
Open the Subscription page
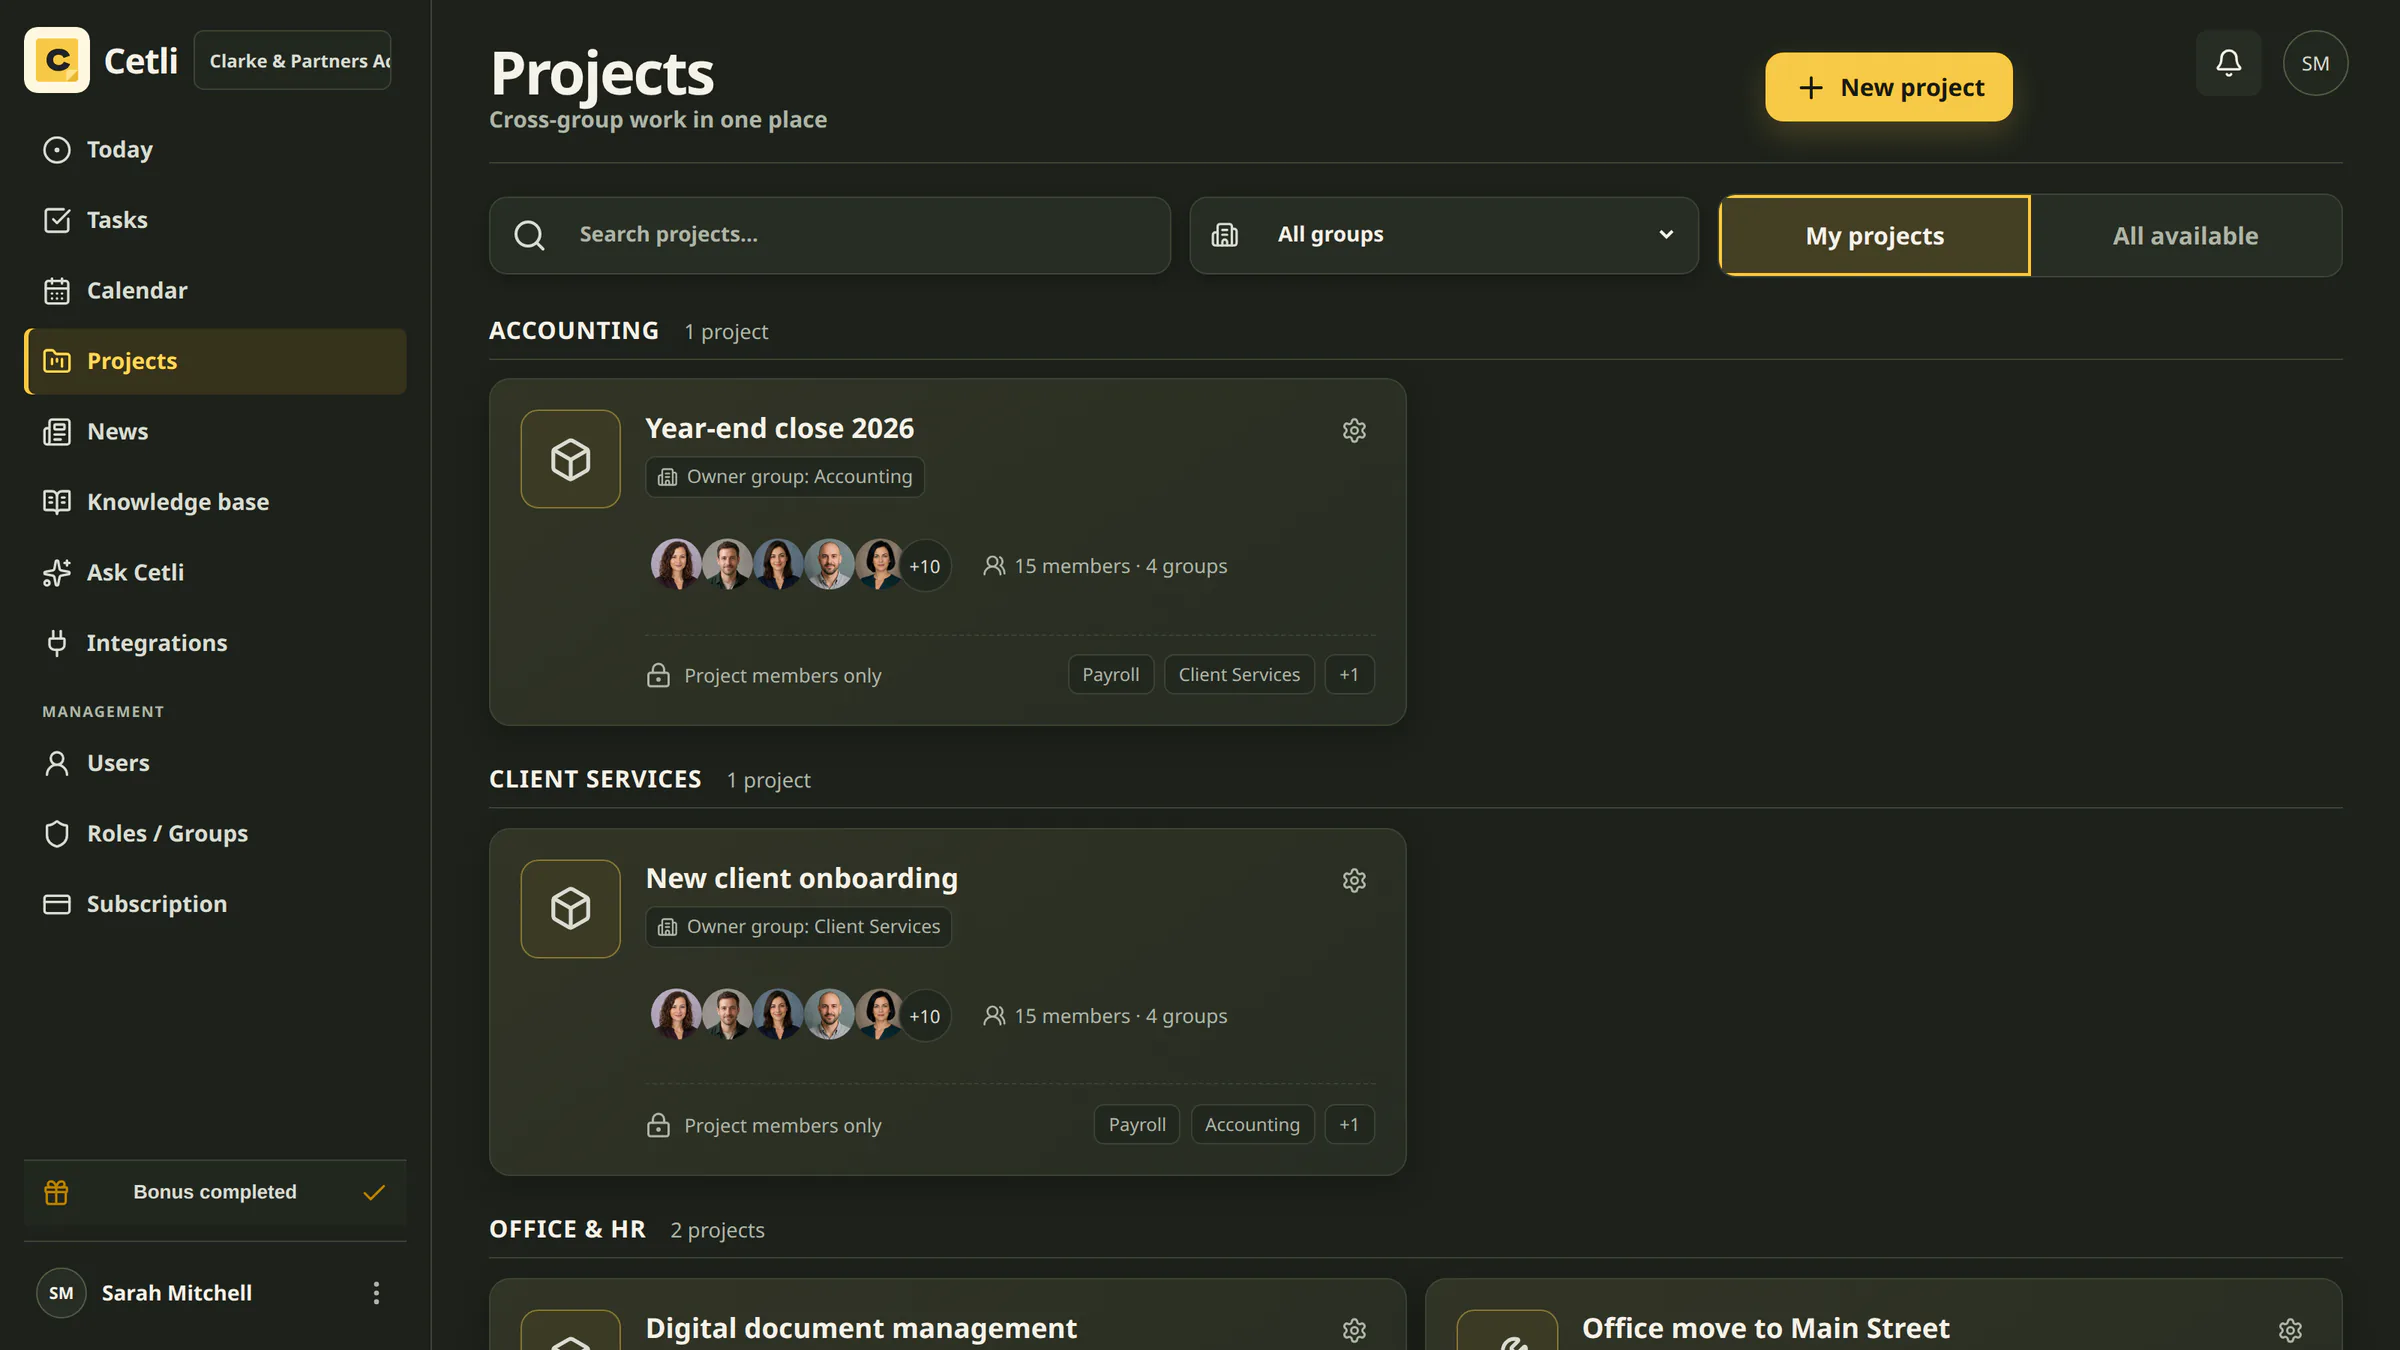coord(215,904)
